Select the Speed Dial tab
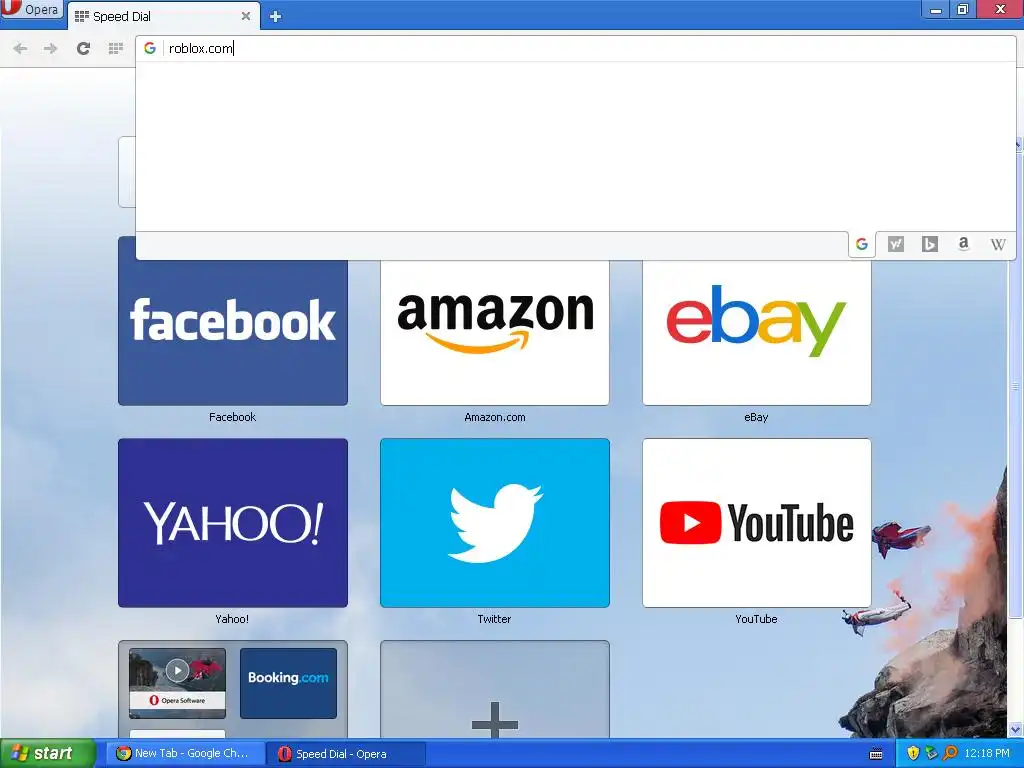 pos(162,16)
